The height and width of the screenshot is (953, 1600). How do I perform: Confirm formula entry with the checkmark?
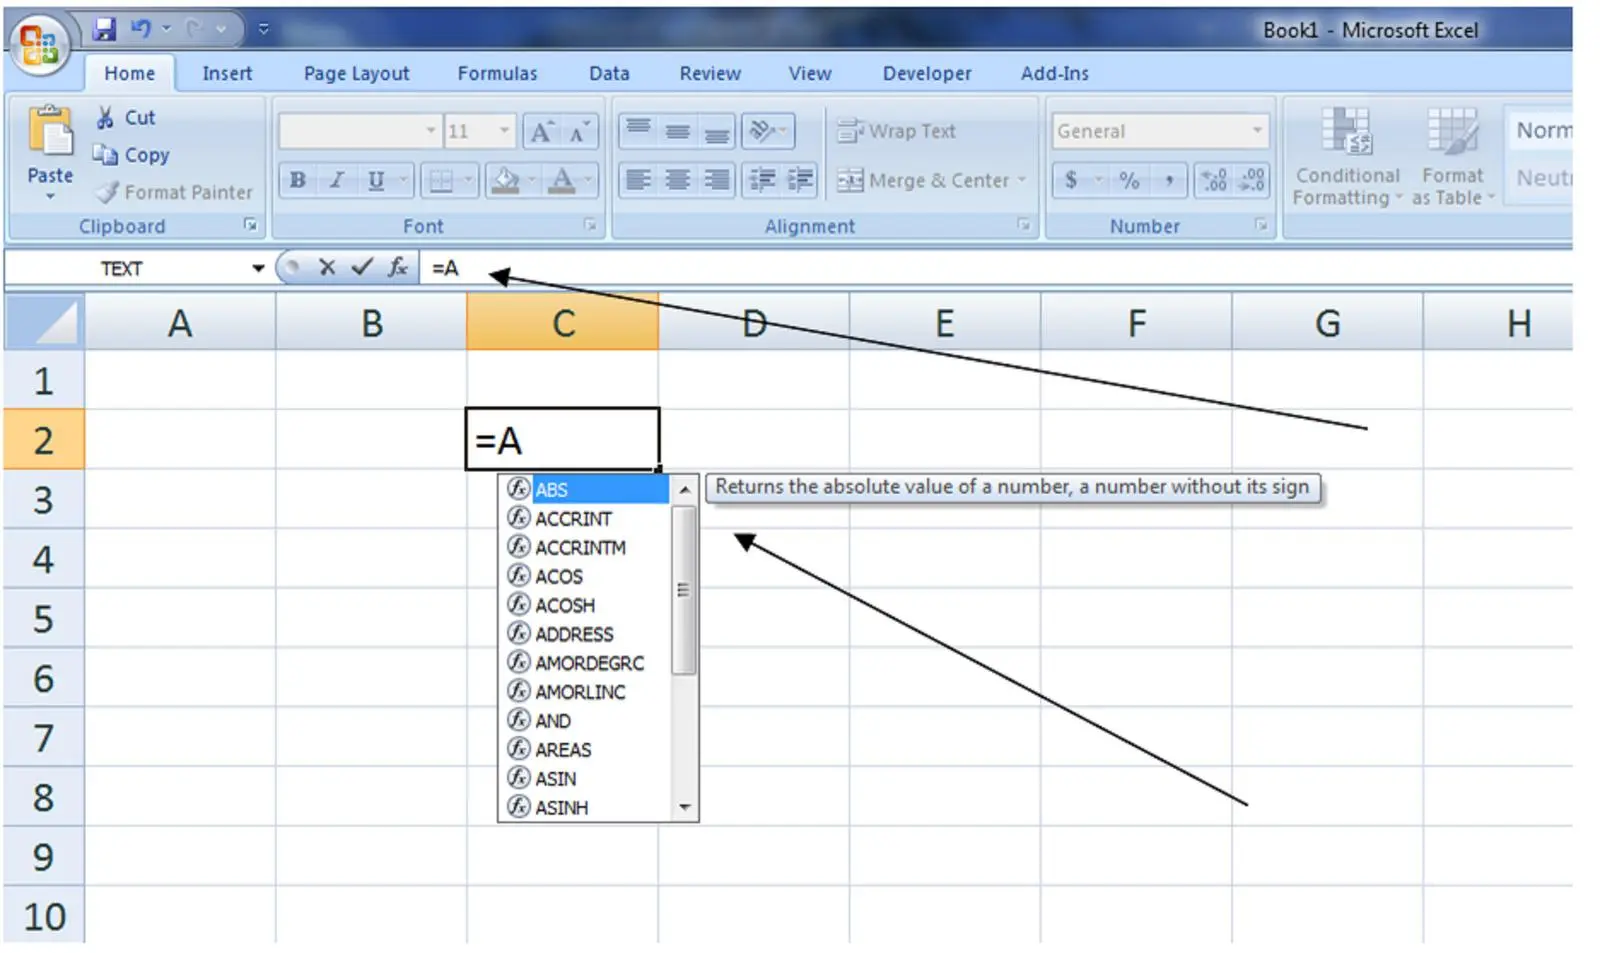coord(362,267)
